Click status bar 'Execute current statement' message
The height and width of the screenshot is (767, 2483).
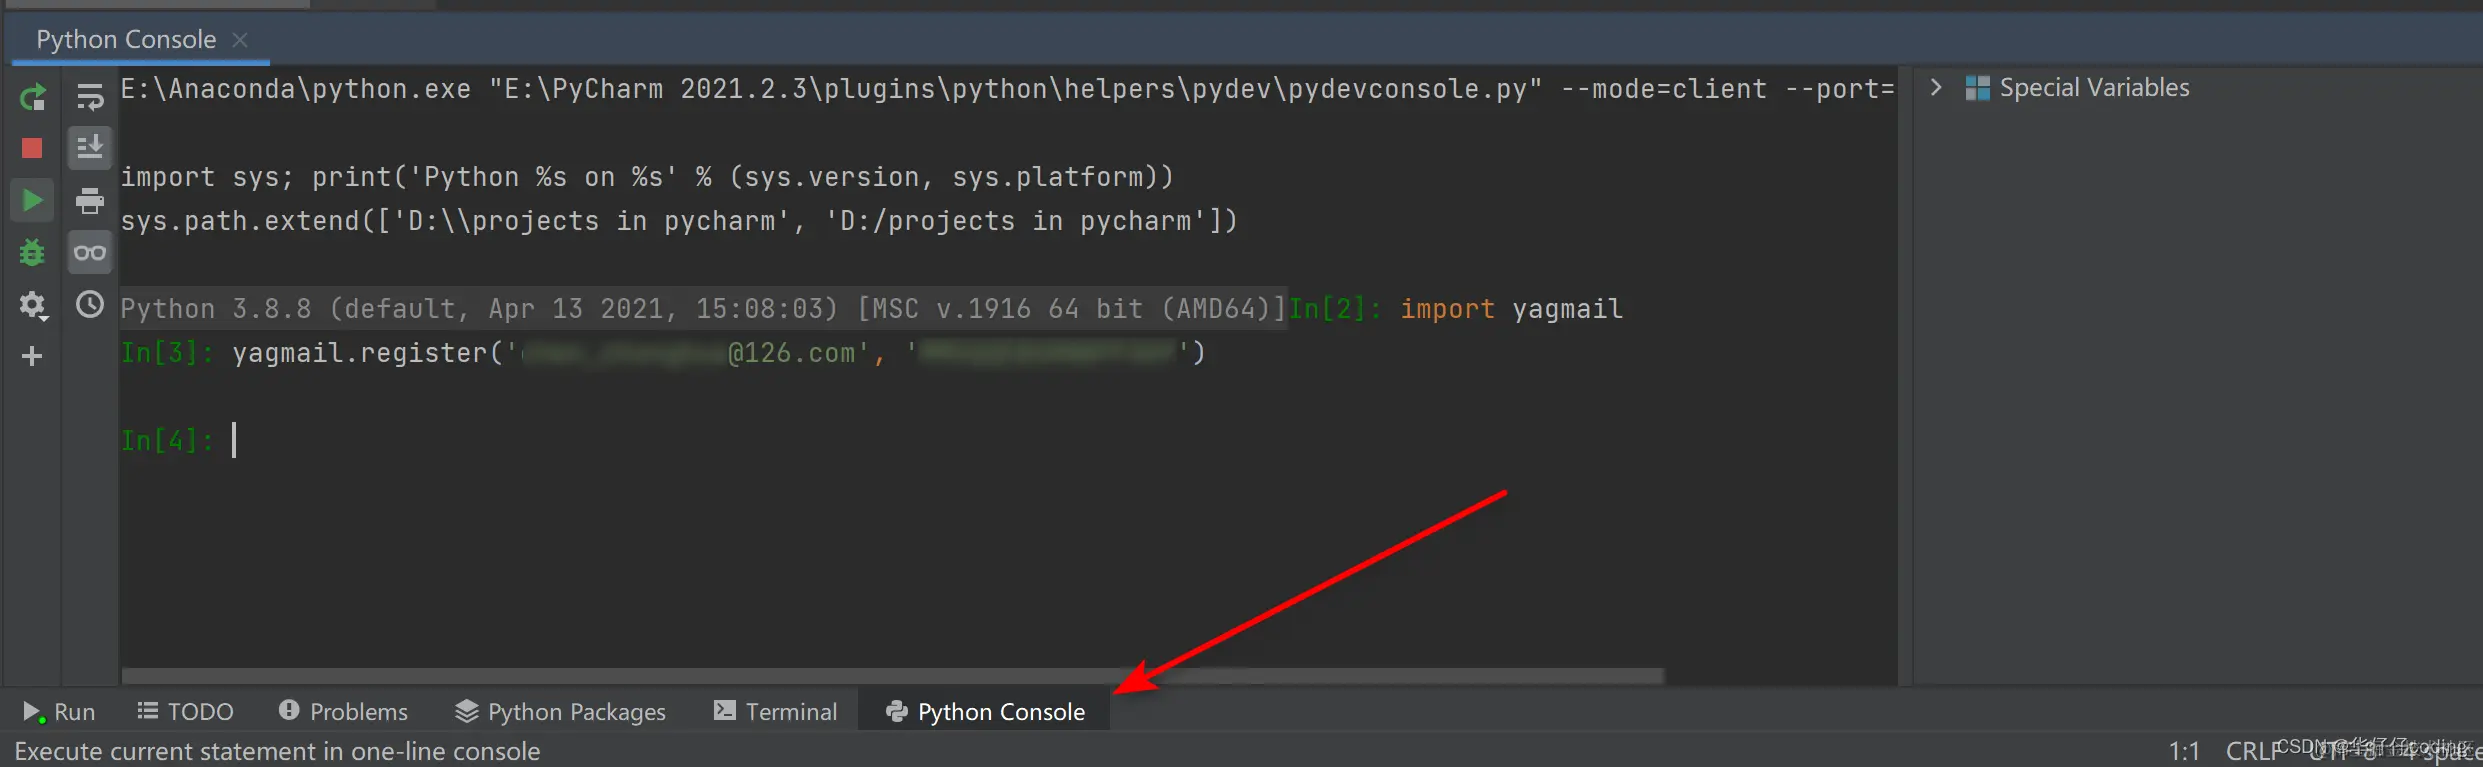(277, 752)
